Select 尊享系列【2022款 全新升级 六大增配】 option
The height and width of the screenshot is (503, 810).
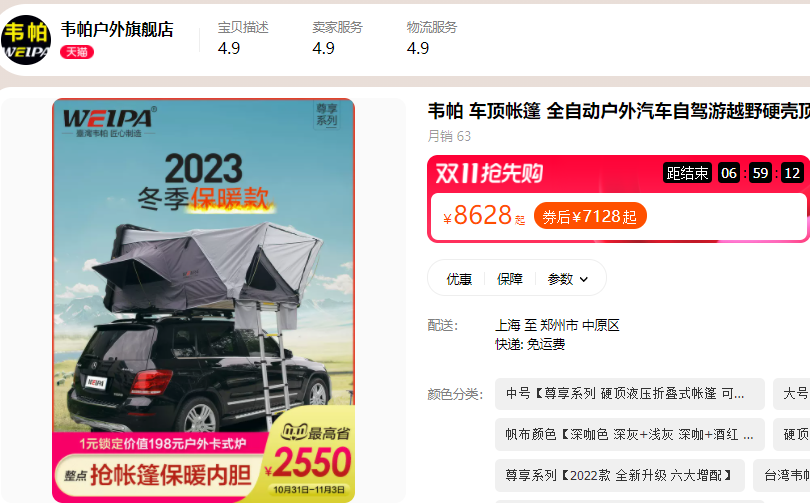coord(619,476)
